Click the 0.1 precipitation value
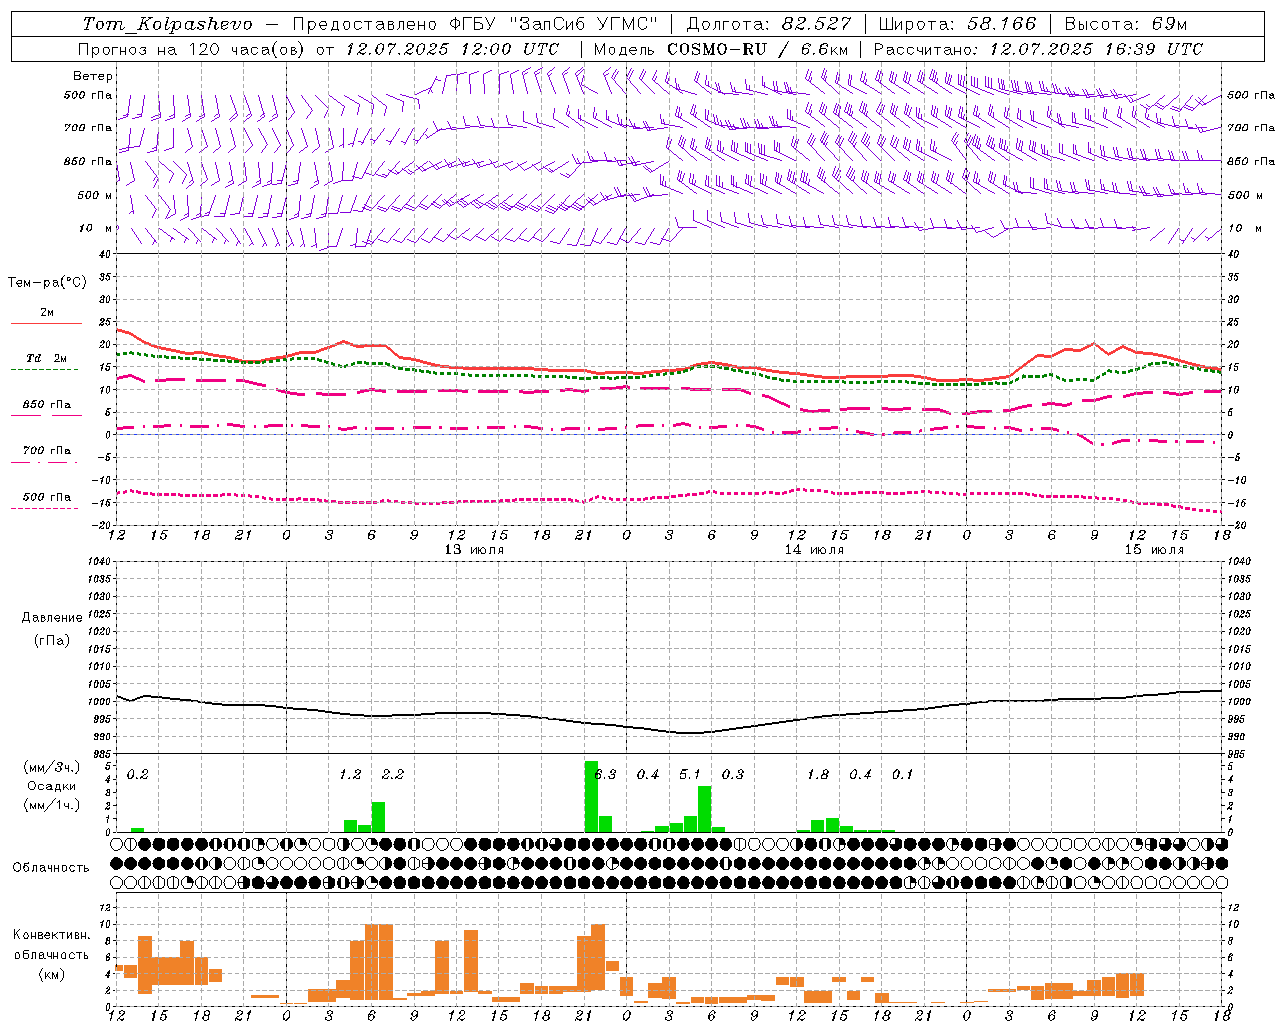 point(903,775)
